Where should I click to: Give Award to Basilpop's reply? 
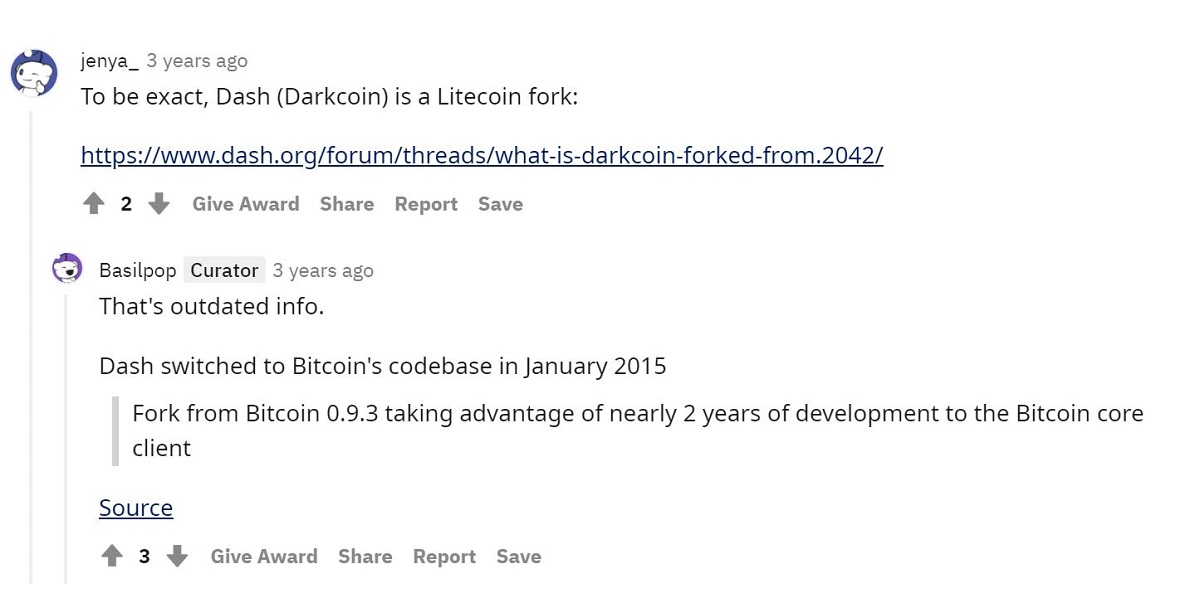click(264, 557)
